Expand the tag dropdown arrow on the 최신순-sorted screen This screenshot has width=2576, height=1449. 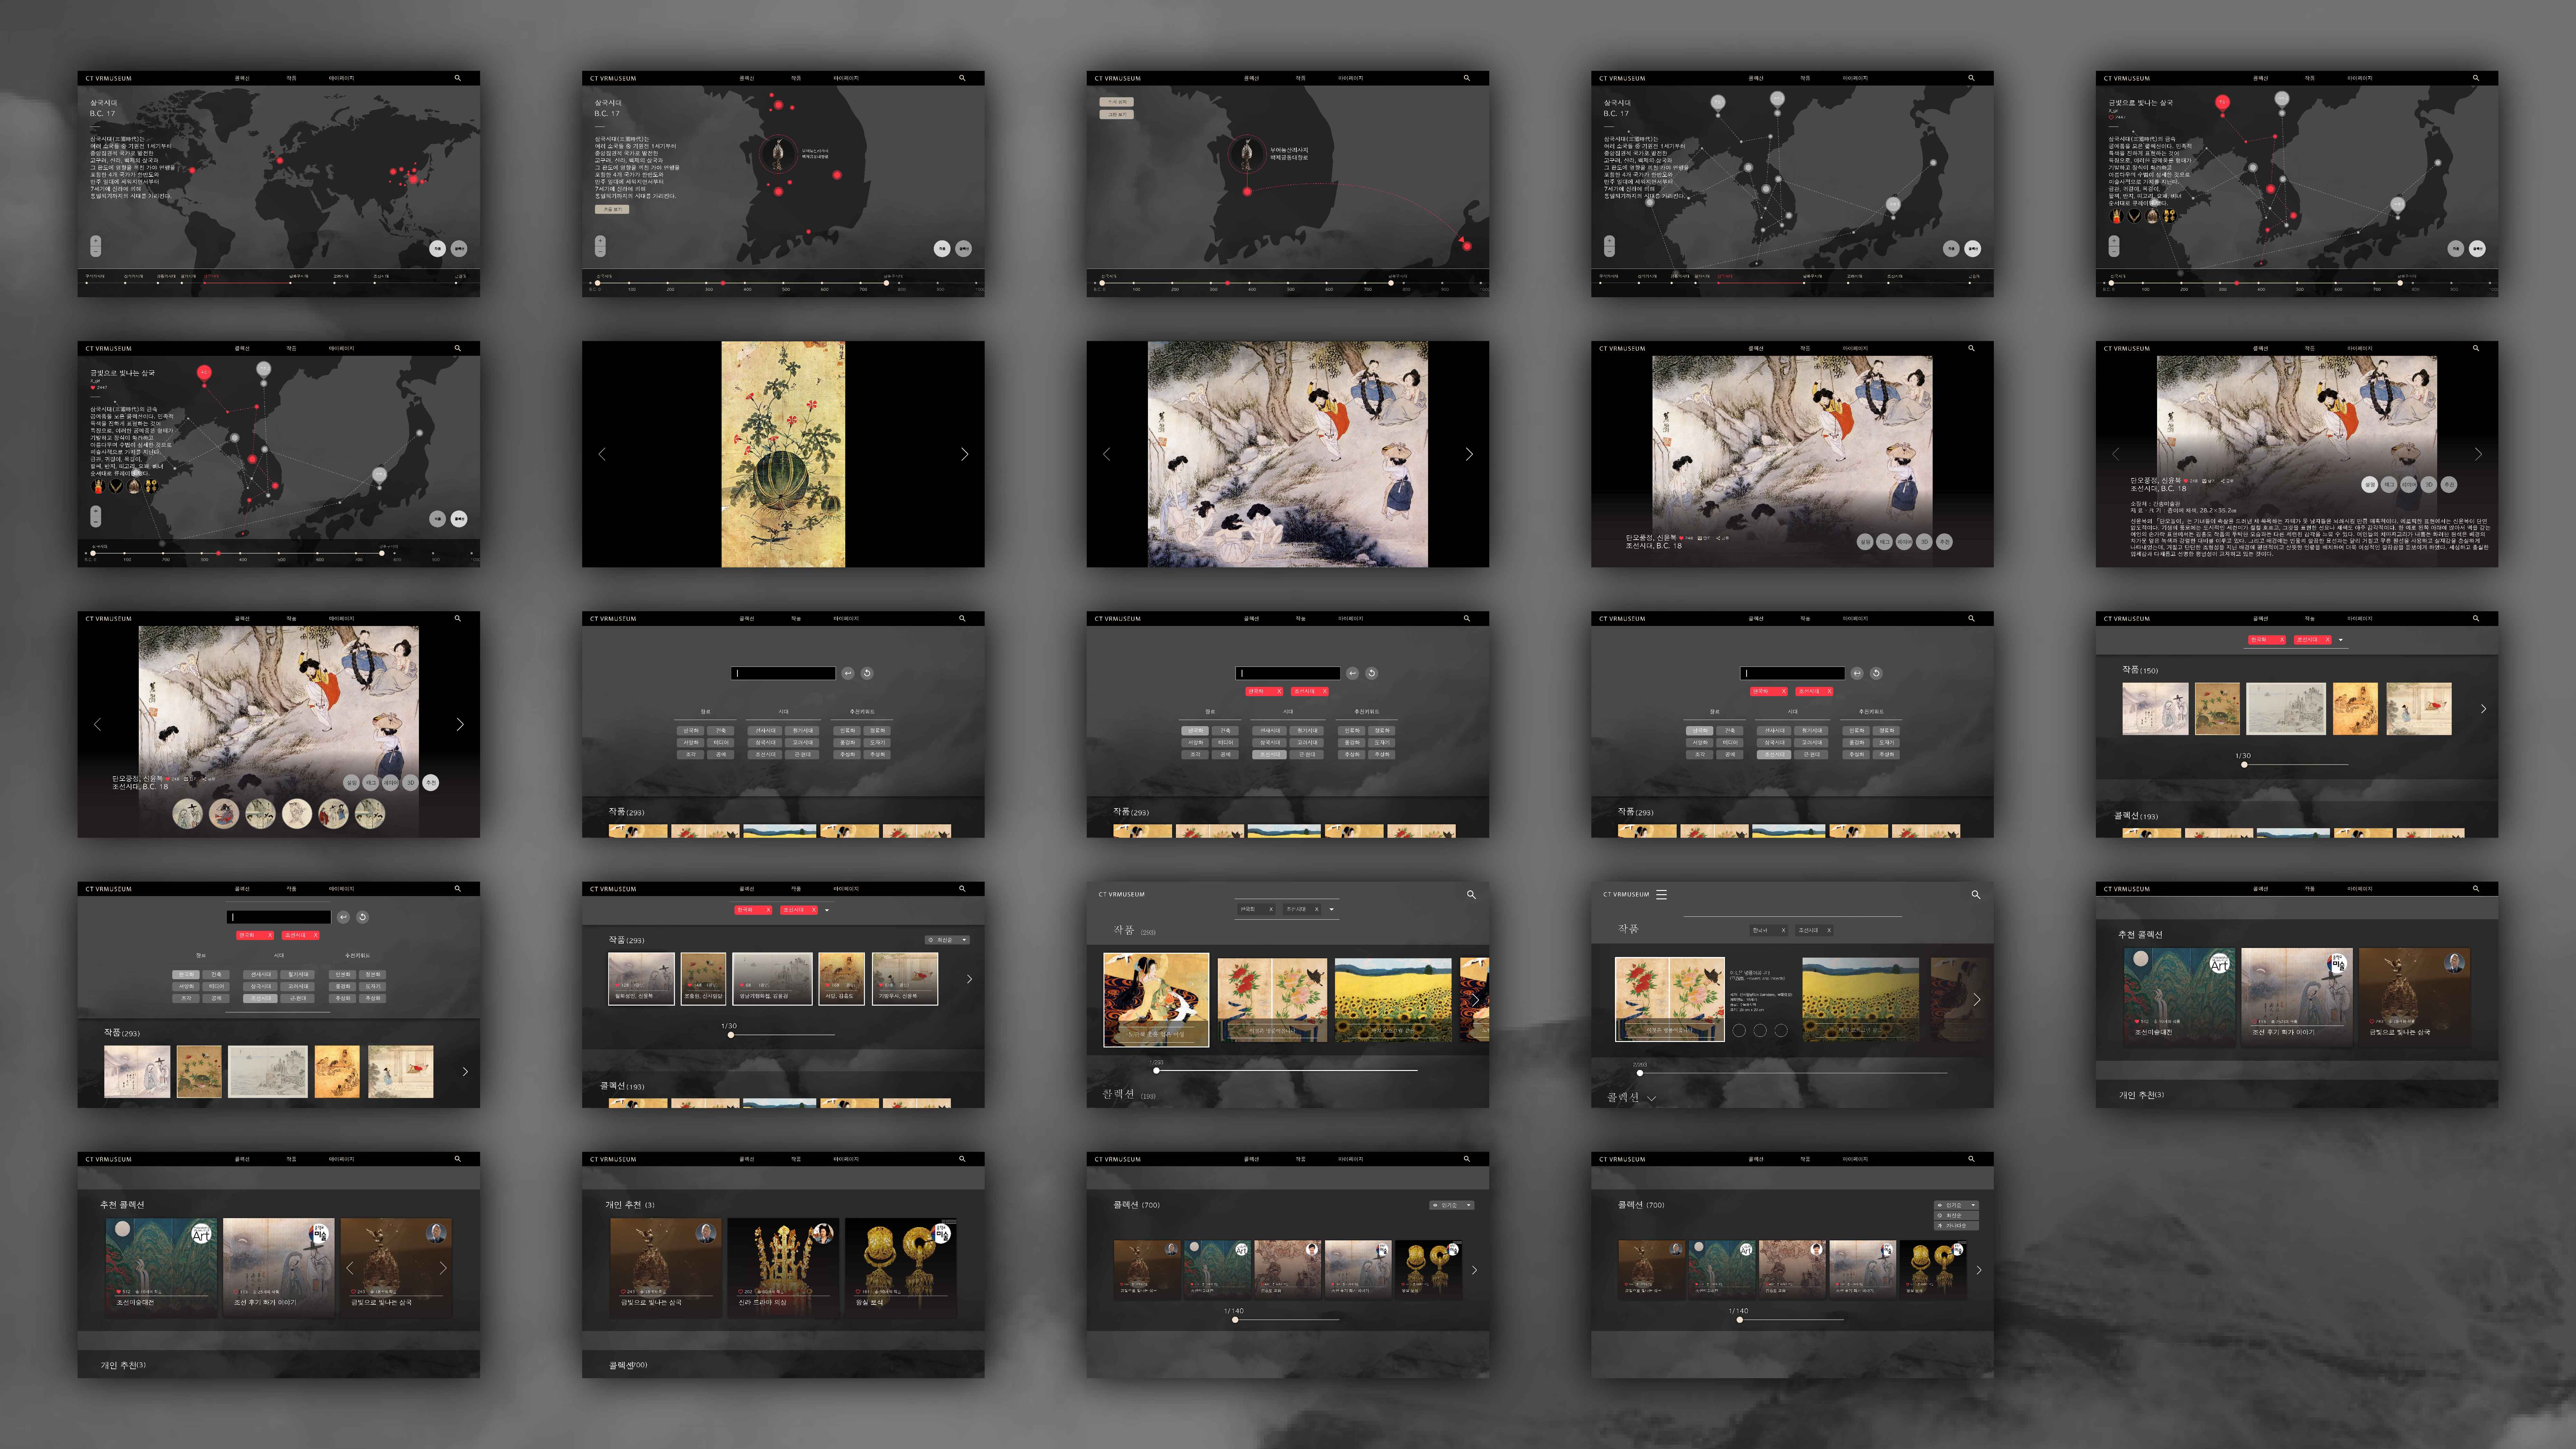click(827, 910)
